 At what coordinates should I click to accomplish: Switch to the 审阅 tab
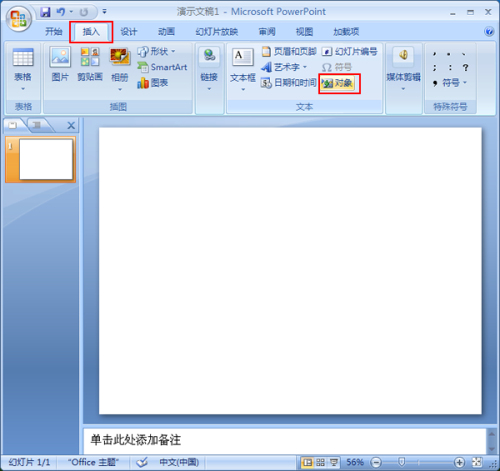(x=267, y=32)
